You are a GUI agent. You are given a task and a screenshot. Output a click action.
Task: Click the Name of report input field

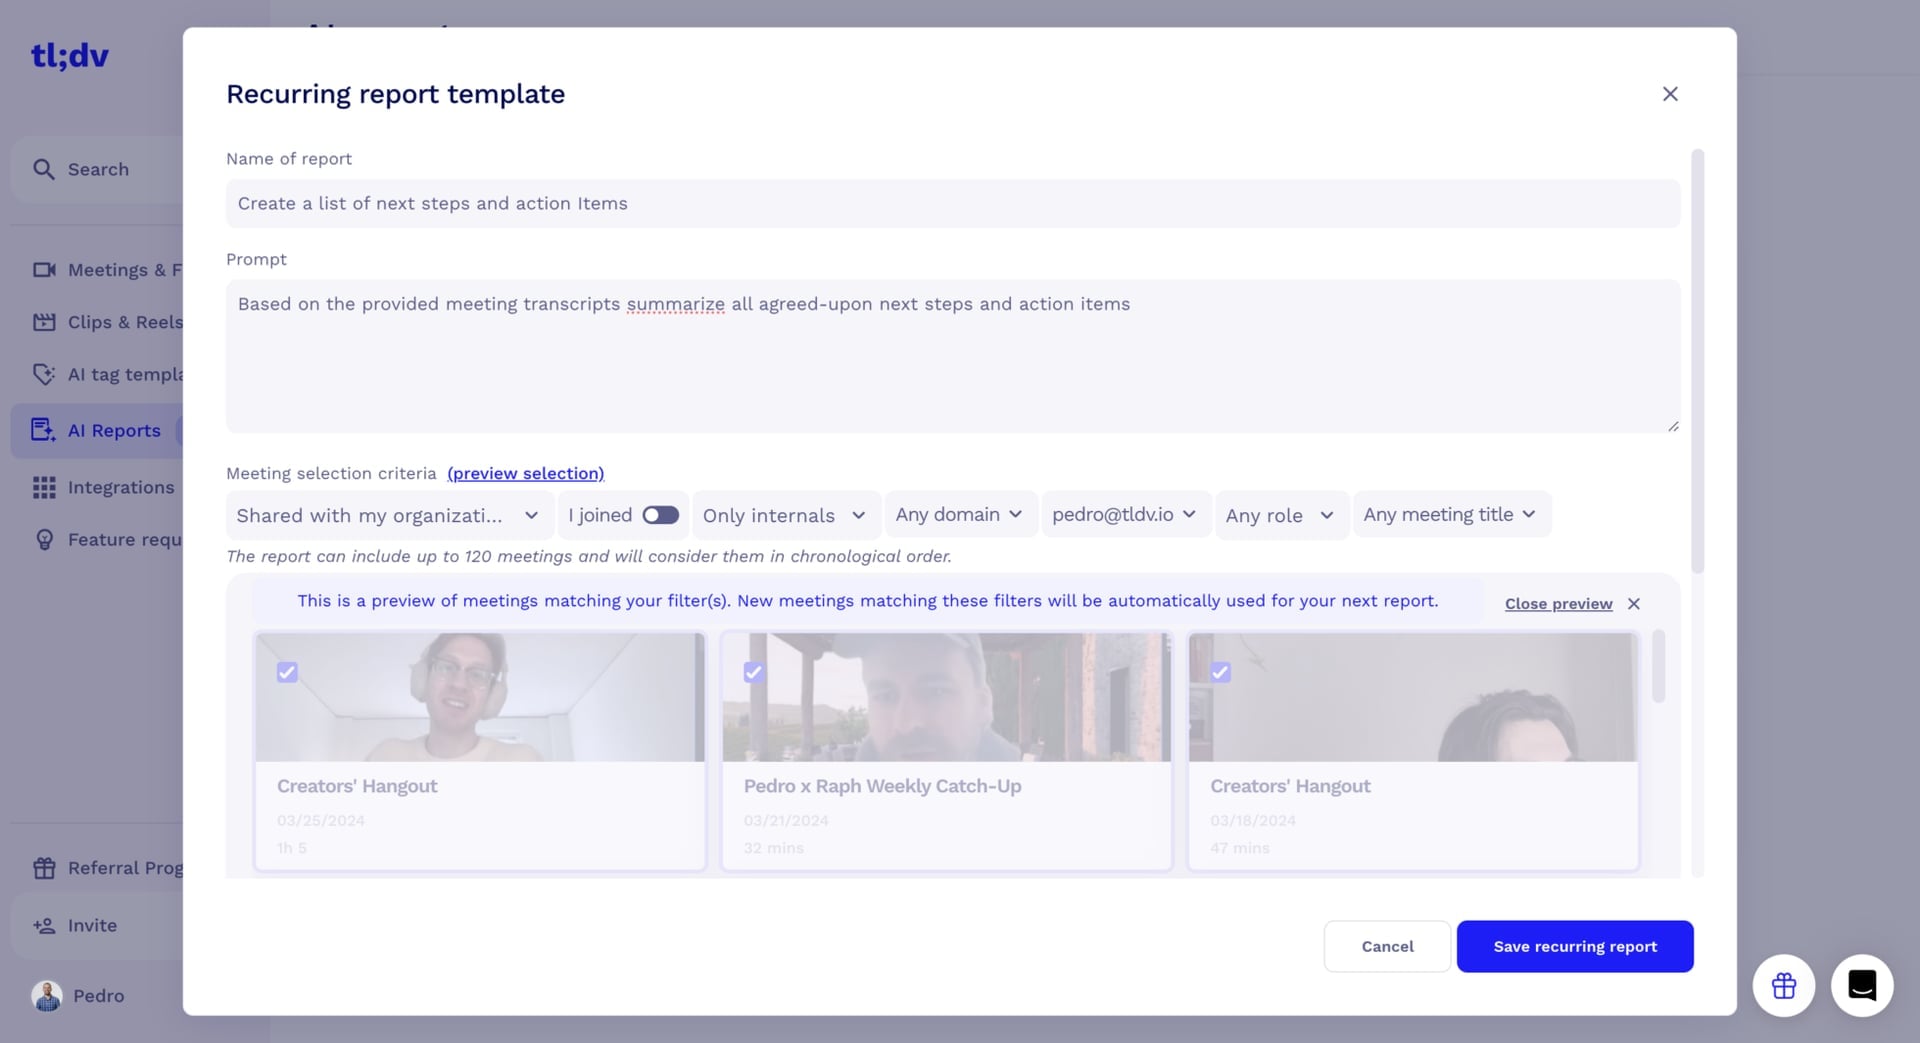[952, 203]
